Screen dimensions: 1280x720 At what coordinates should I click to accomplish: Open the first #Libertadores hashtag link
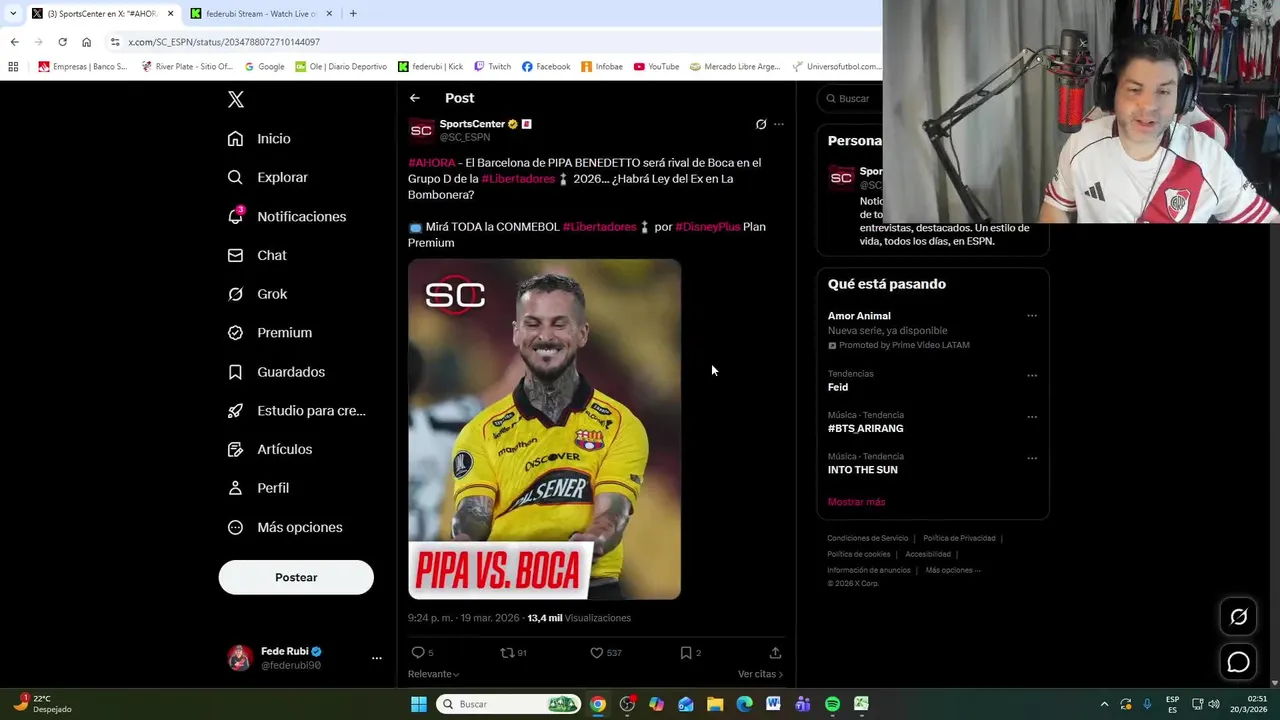[x=518, y=179]
